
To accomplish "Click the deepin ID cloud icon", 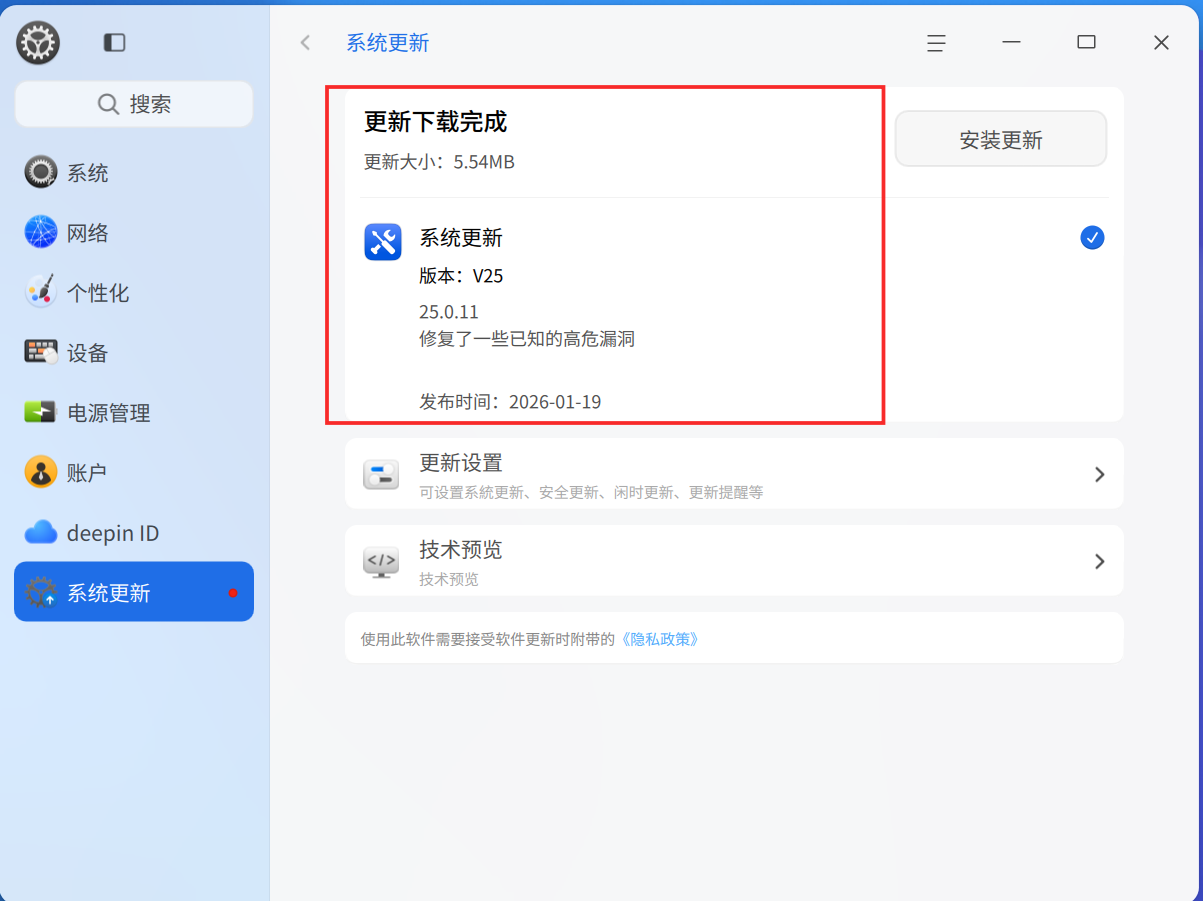I will (41, 532).
